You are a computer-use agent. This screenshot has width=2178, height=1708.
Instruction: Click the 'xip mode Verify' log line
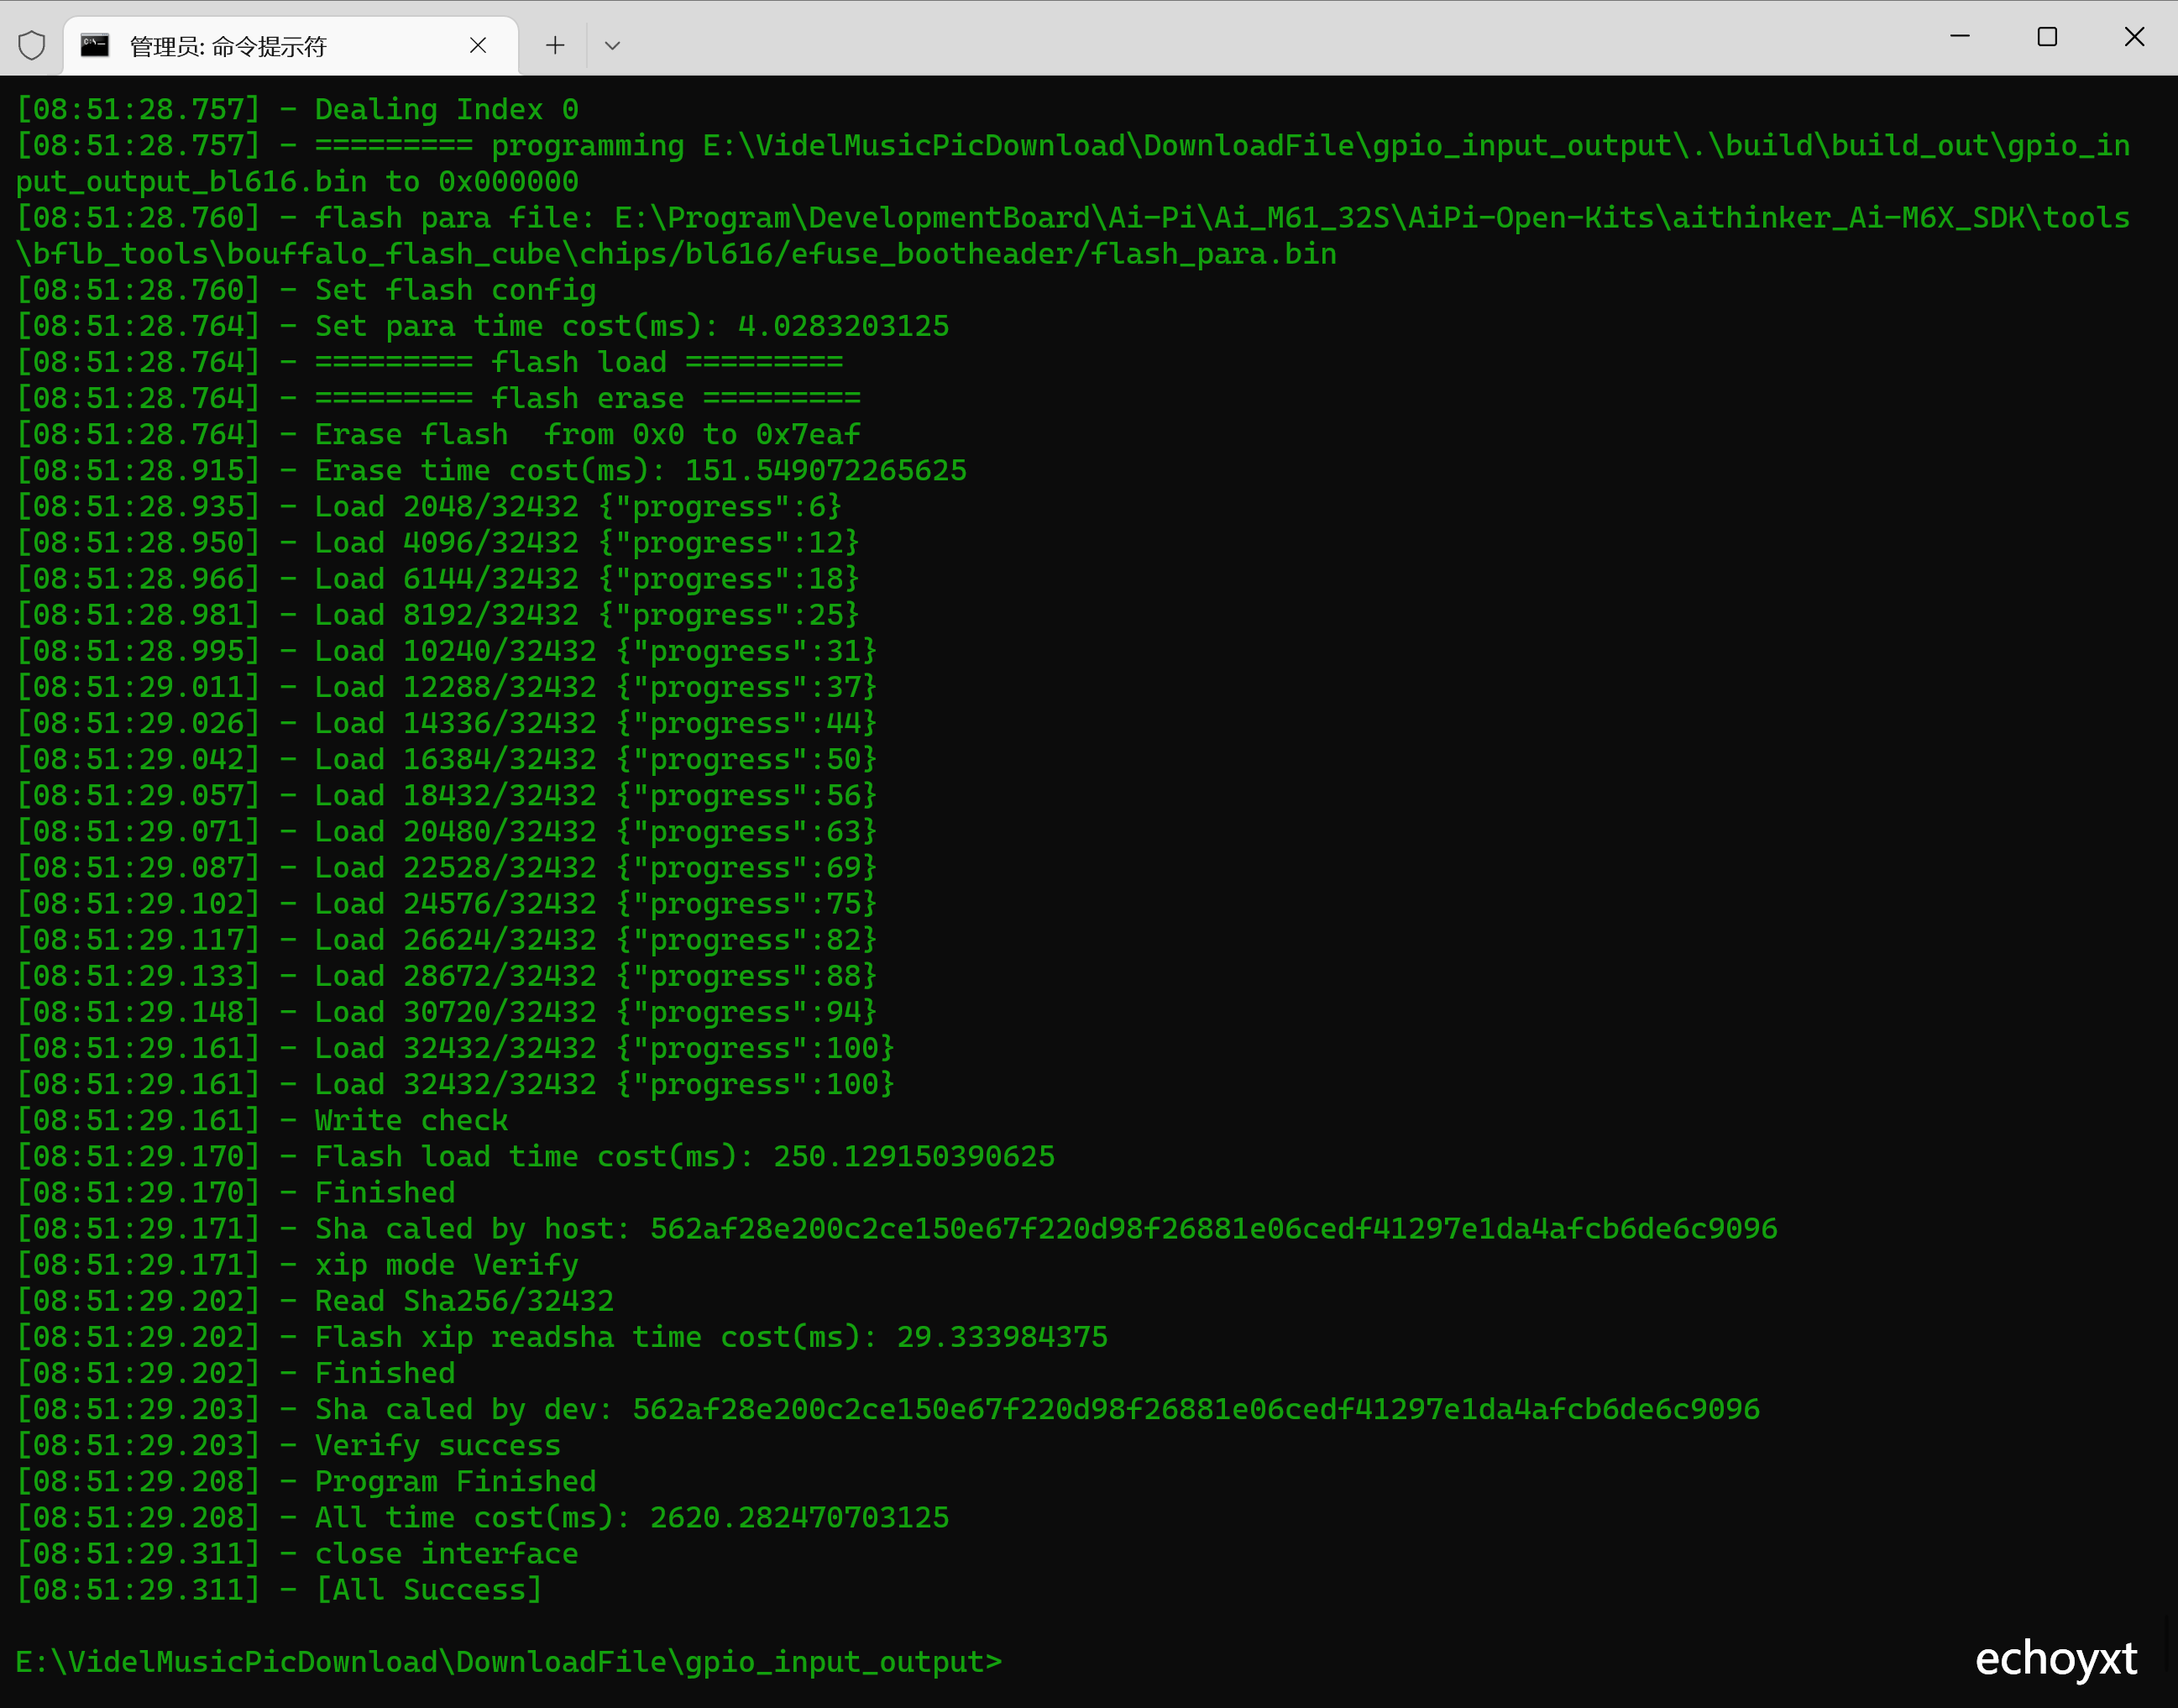(298, 1264)
